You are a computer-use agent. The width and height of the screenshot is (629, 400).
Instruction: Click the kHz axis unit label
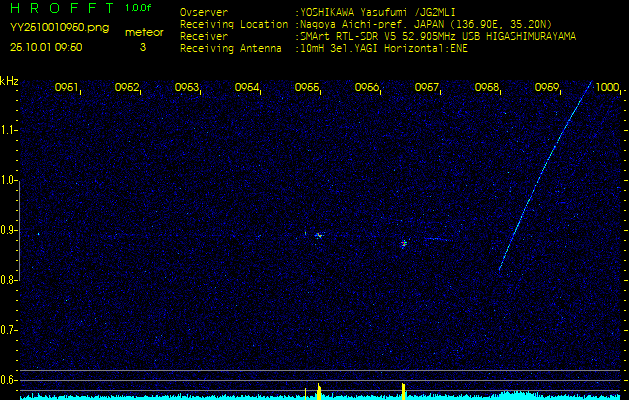click(9, 81)
